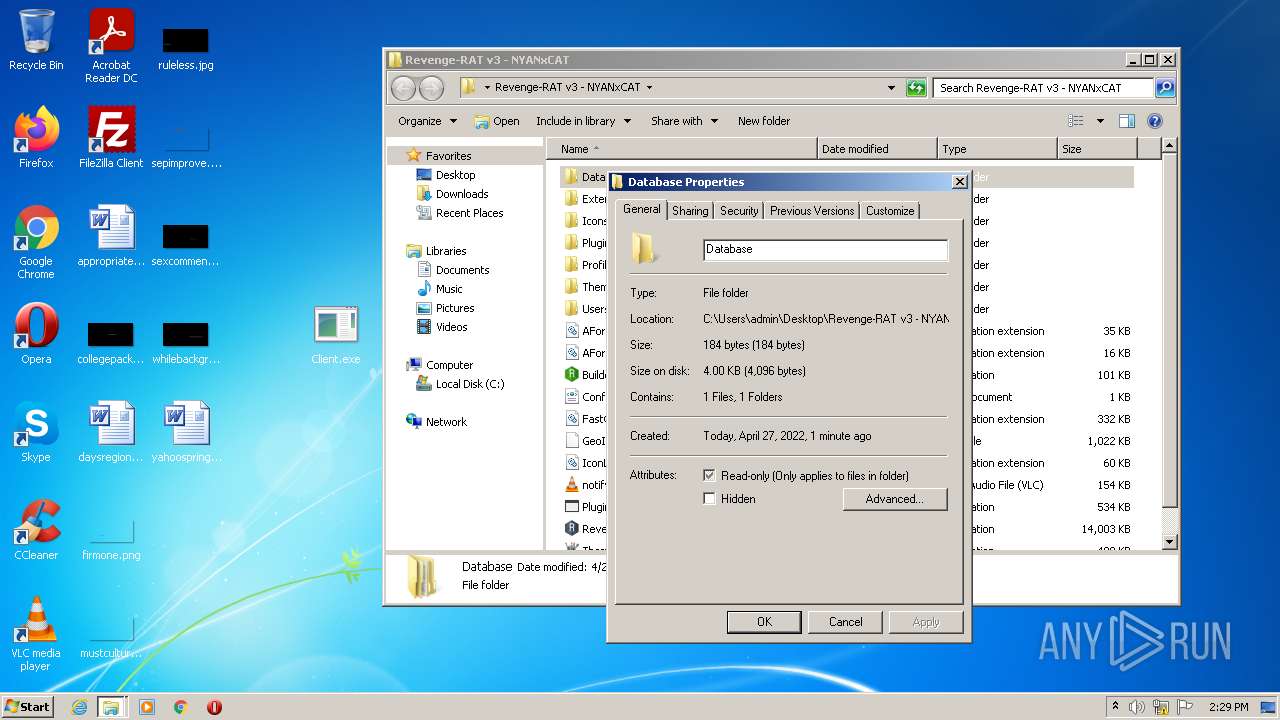Switch to the Security tab
This screenshot has height=720, width=1280.
[739, 211]
